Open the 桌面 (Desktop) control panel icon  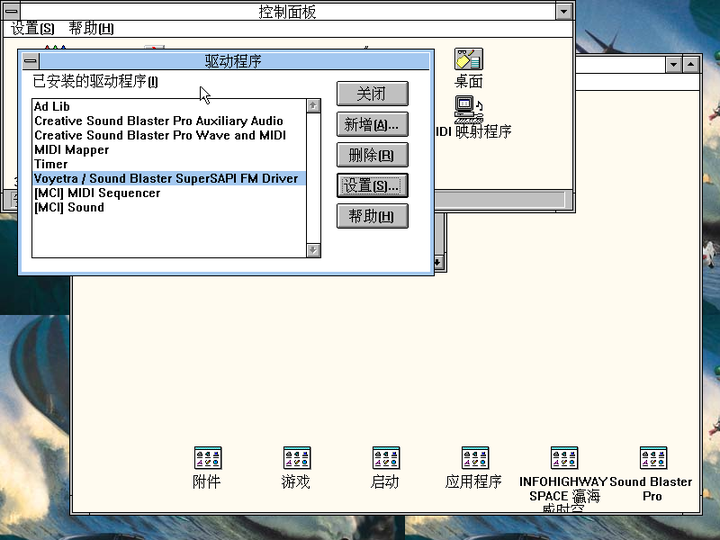[468, 60]
